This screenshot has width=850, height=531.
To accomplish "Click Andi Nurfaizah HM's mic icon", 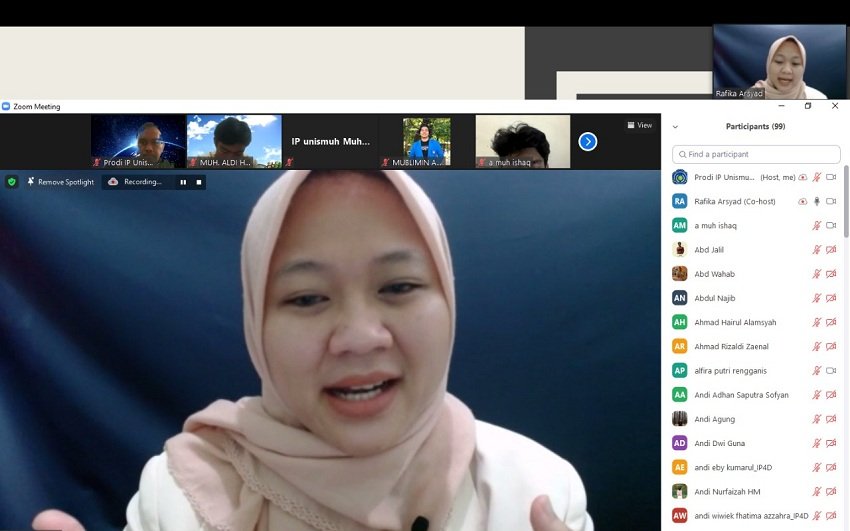I will [817, 491].
